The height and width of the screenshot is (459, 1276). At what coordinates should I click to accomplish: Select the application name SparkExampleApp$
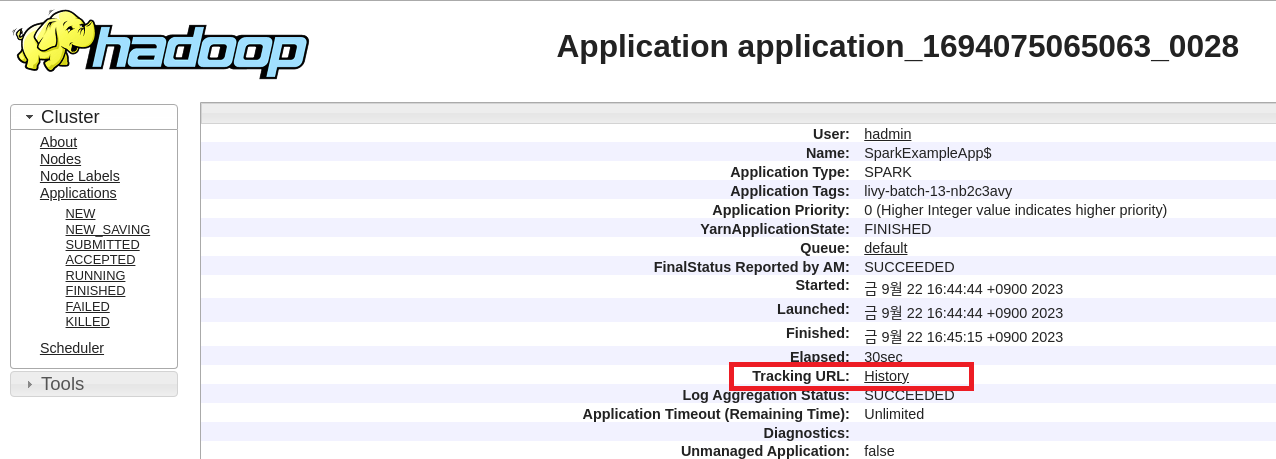pos(928,153)
